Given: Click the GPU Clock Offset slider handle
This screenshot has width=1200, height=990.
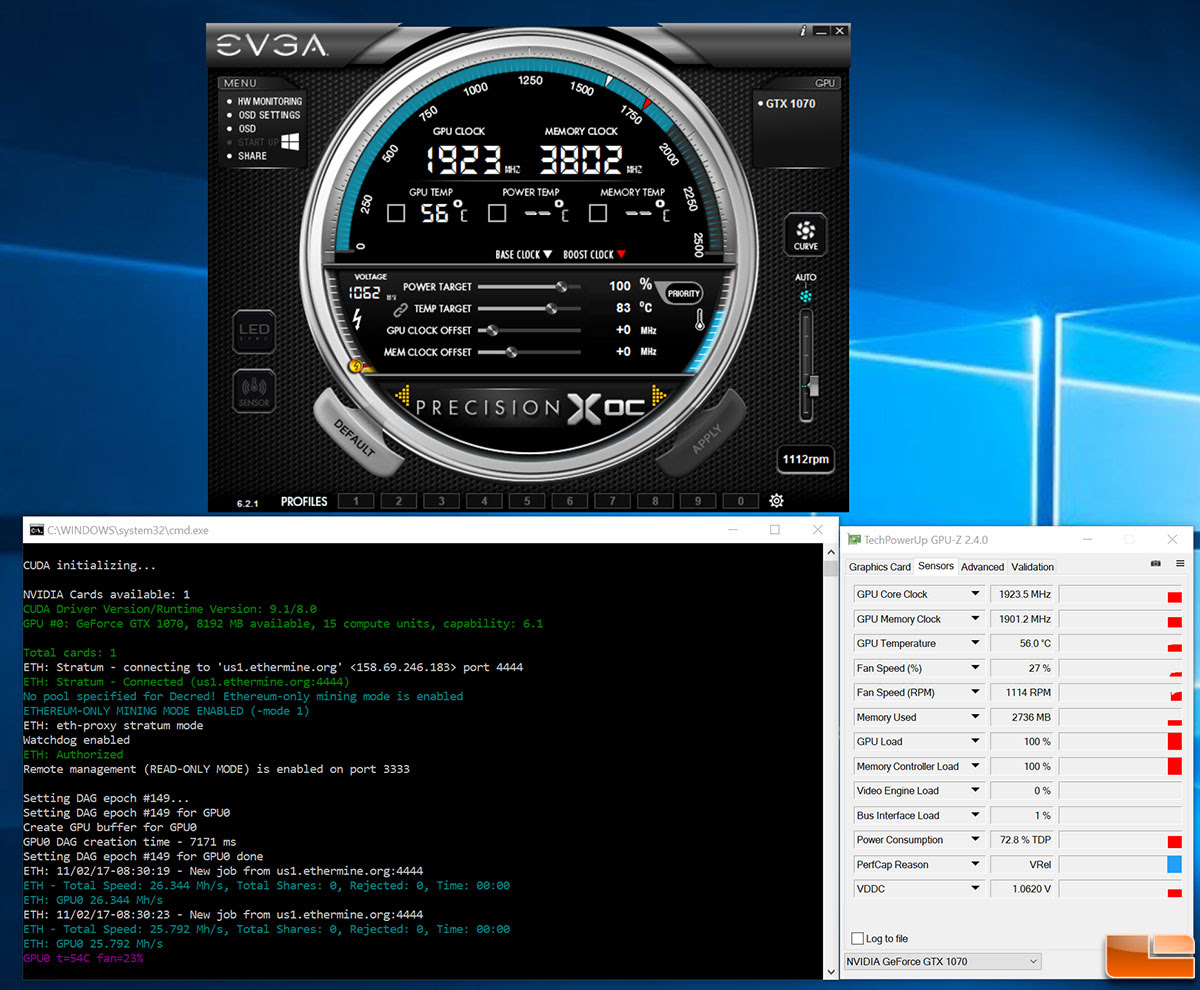Looking at the screenshot, I should coord(493,330).
